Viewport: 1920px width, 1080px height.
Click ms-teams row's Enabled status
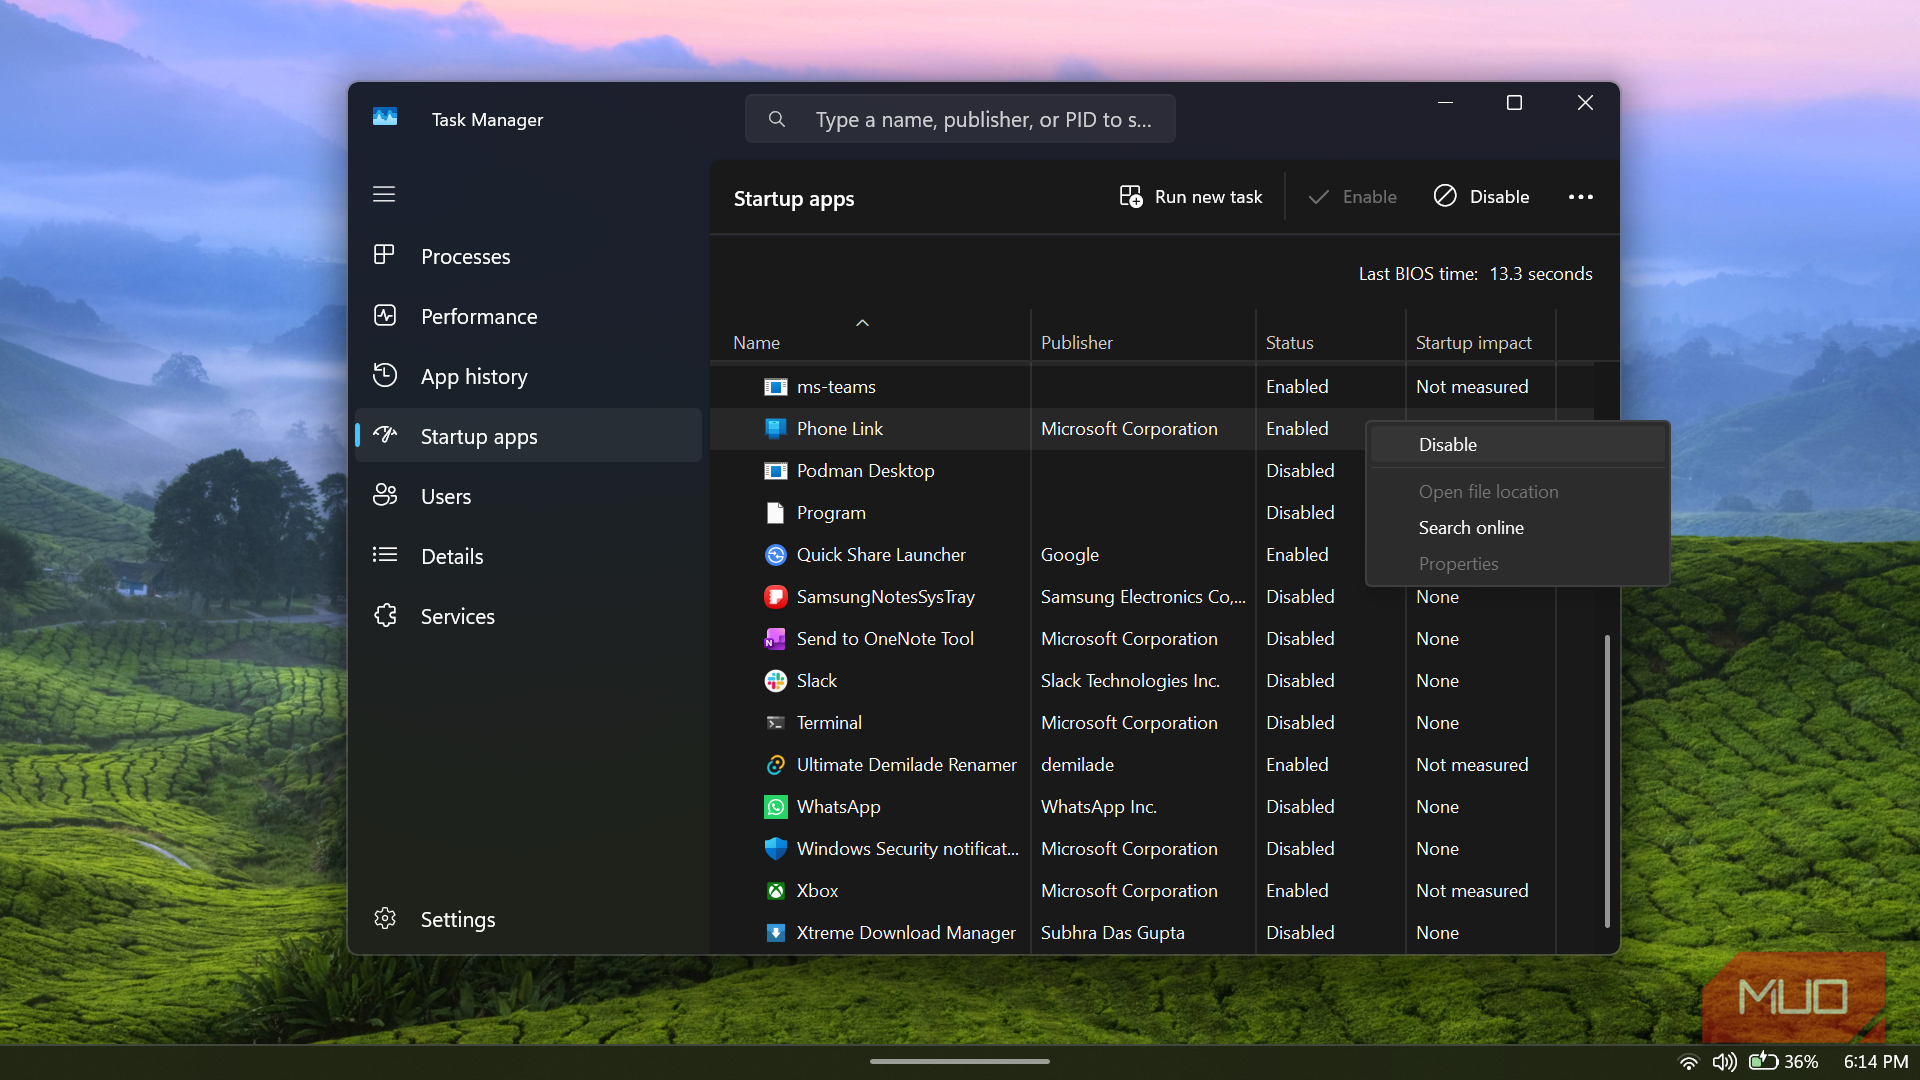1297,387
